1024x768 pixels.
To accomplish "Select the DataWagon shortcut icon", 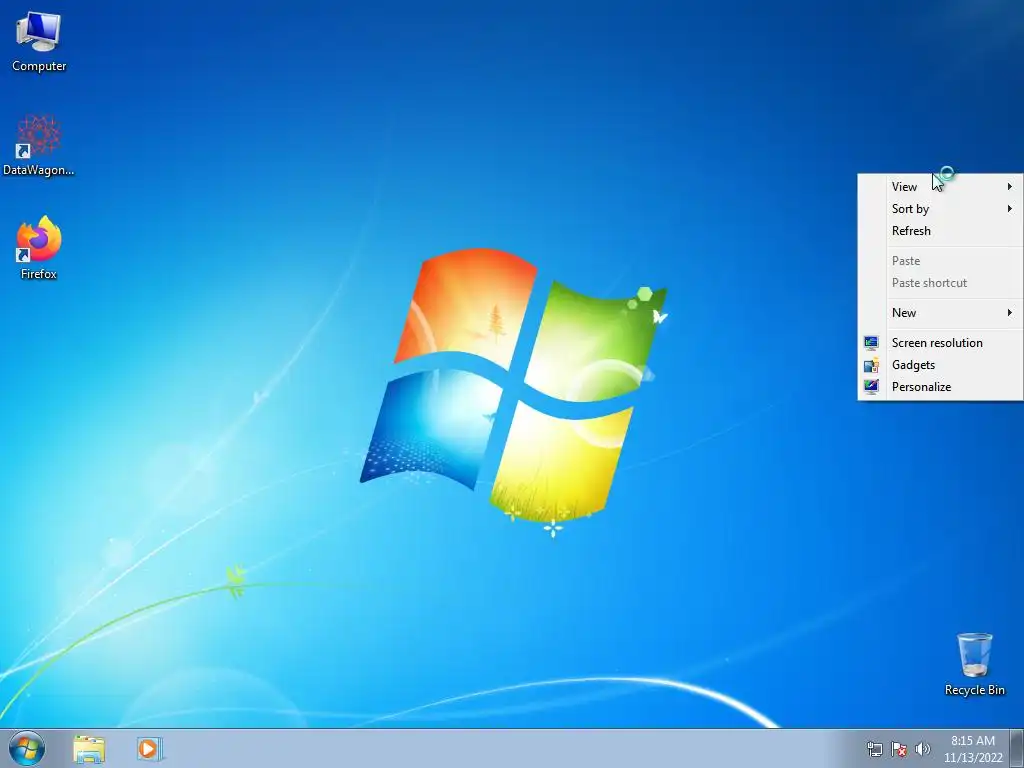I will point(39,146).
